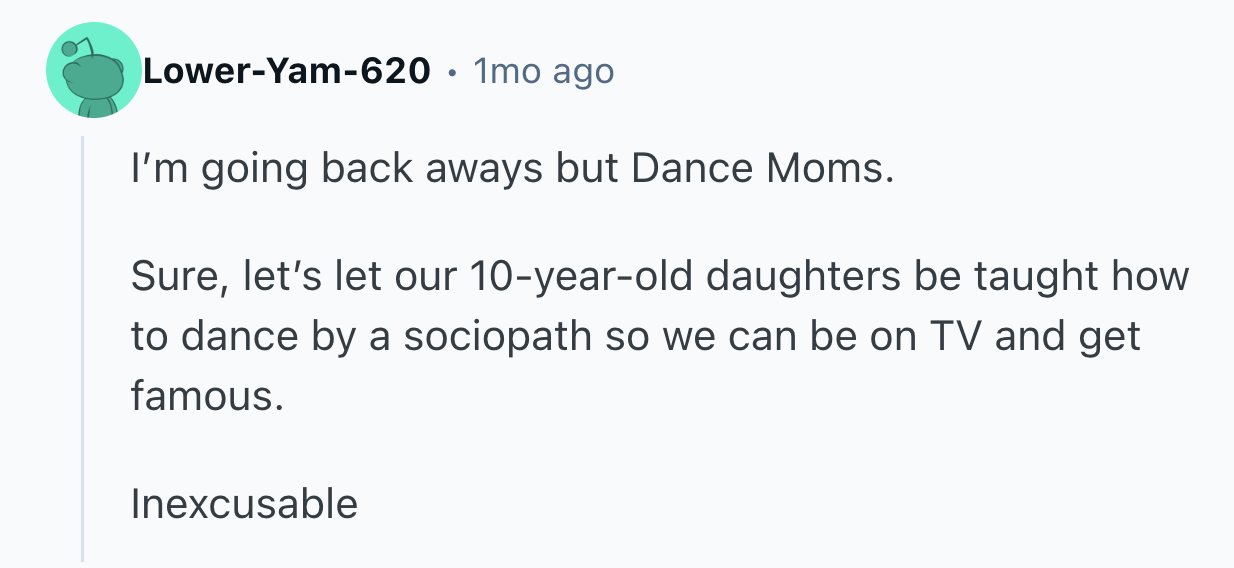
Task: Collapse the comment using the vertical thread line
Action: pyautogui.click(x=82, y=350)
